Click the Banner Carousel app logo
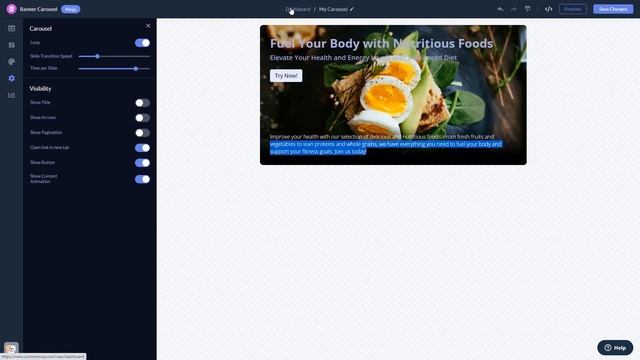The width and height of the screenshot is (640, 360). click(11, 9)
